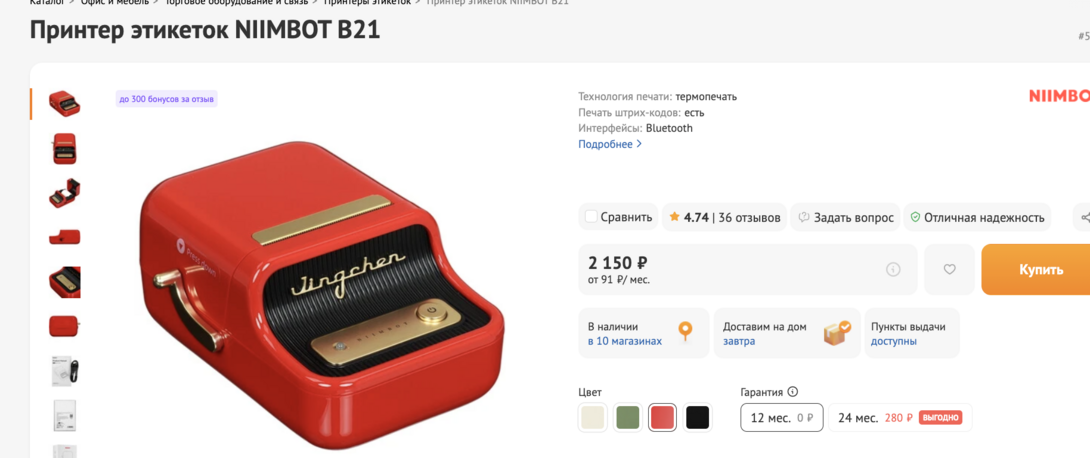
Task: Choose the black color swatch
Action: pyautogui.click(x=697, y=418)
